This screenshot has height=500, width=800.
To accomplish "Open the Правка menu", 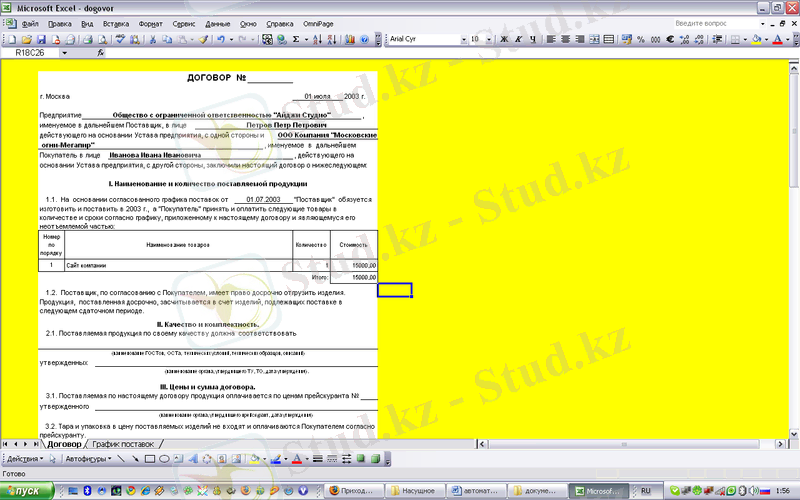I will (x=60, y=24).
